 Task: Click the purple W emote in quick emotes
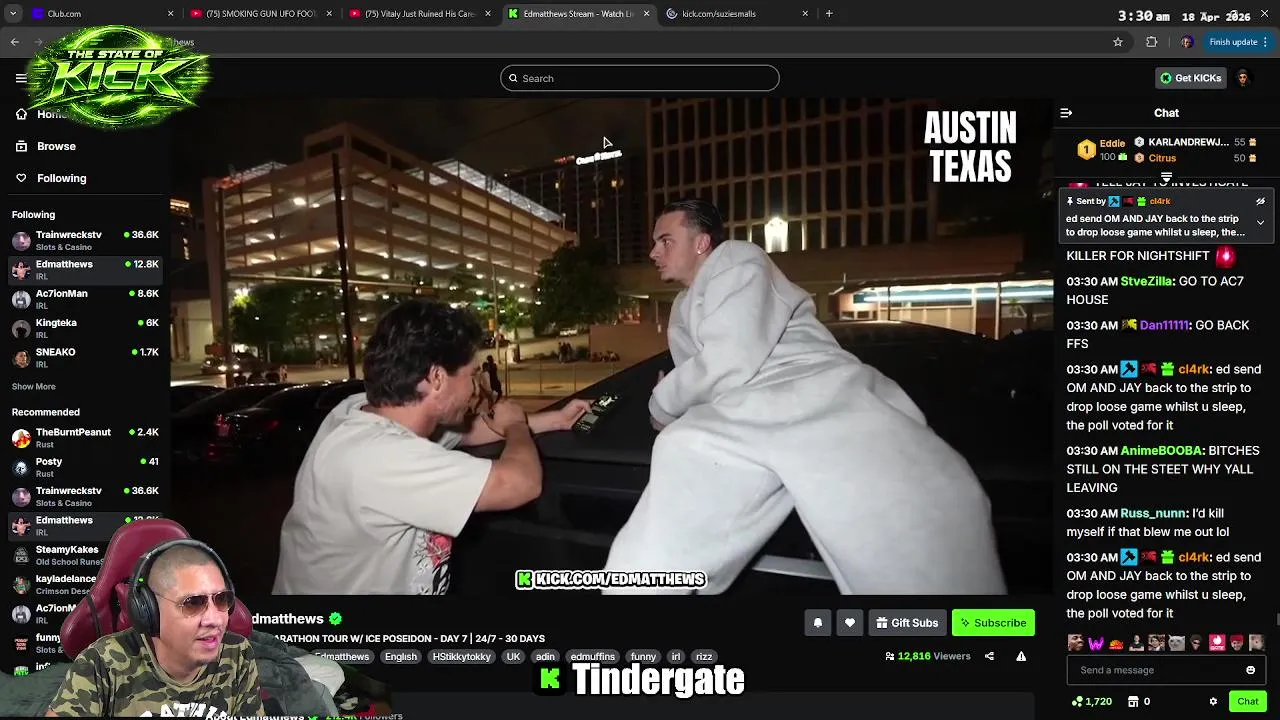pos(1096,643)
